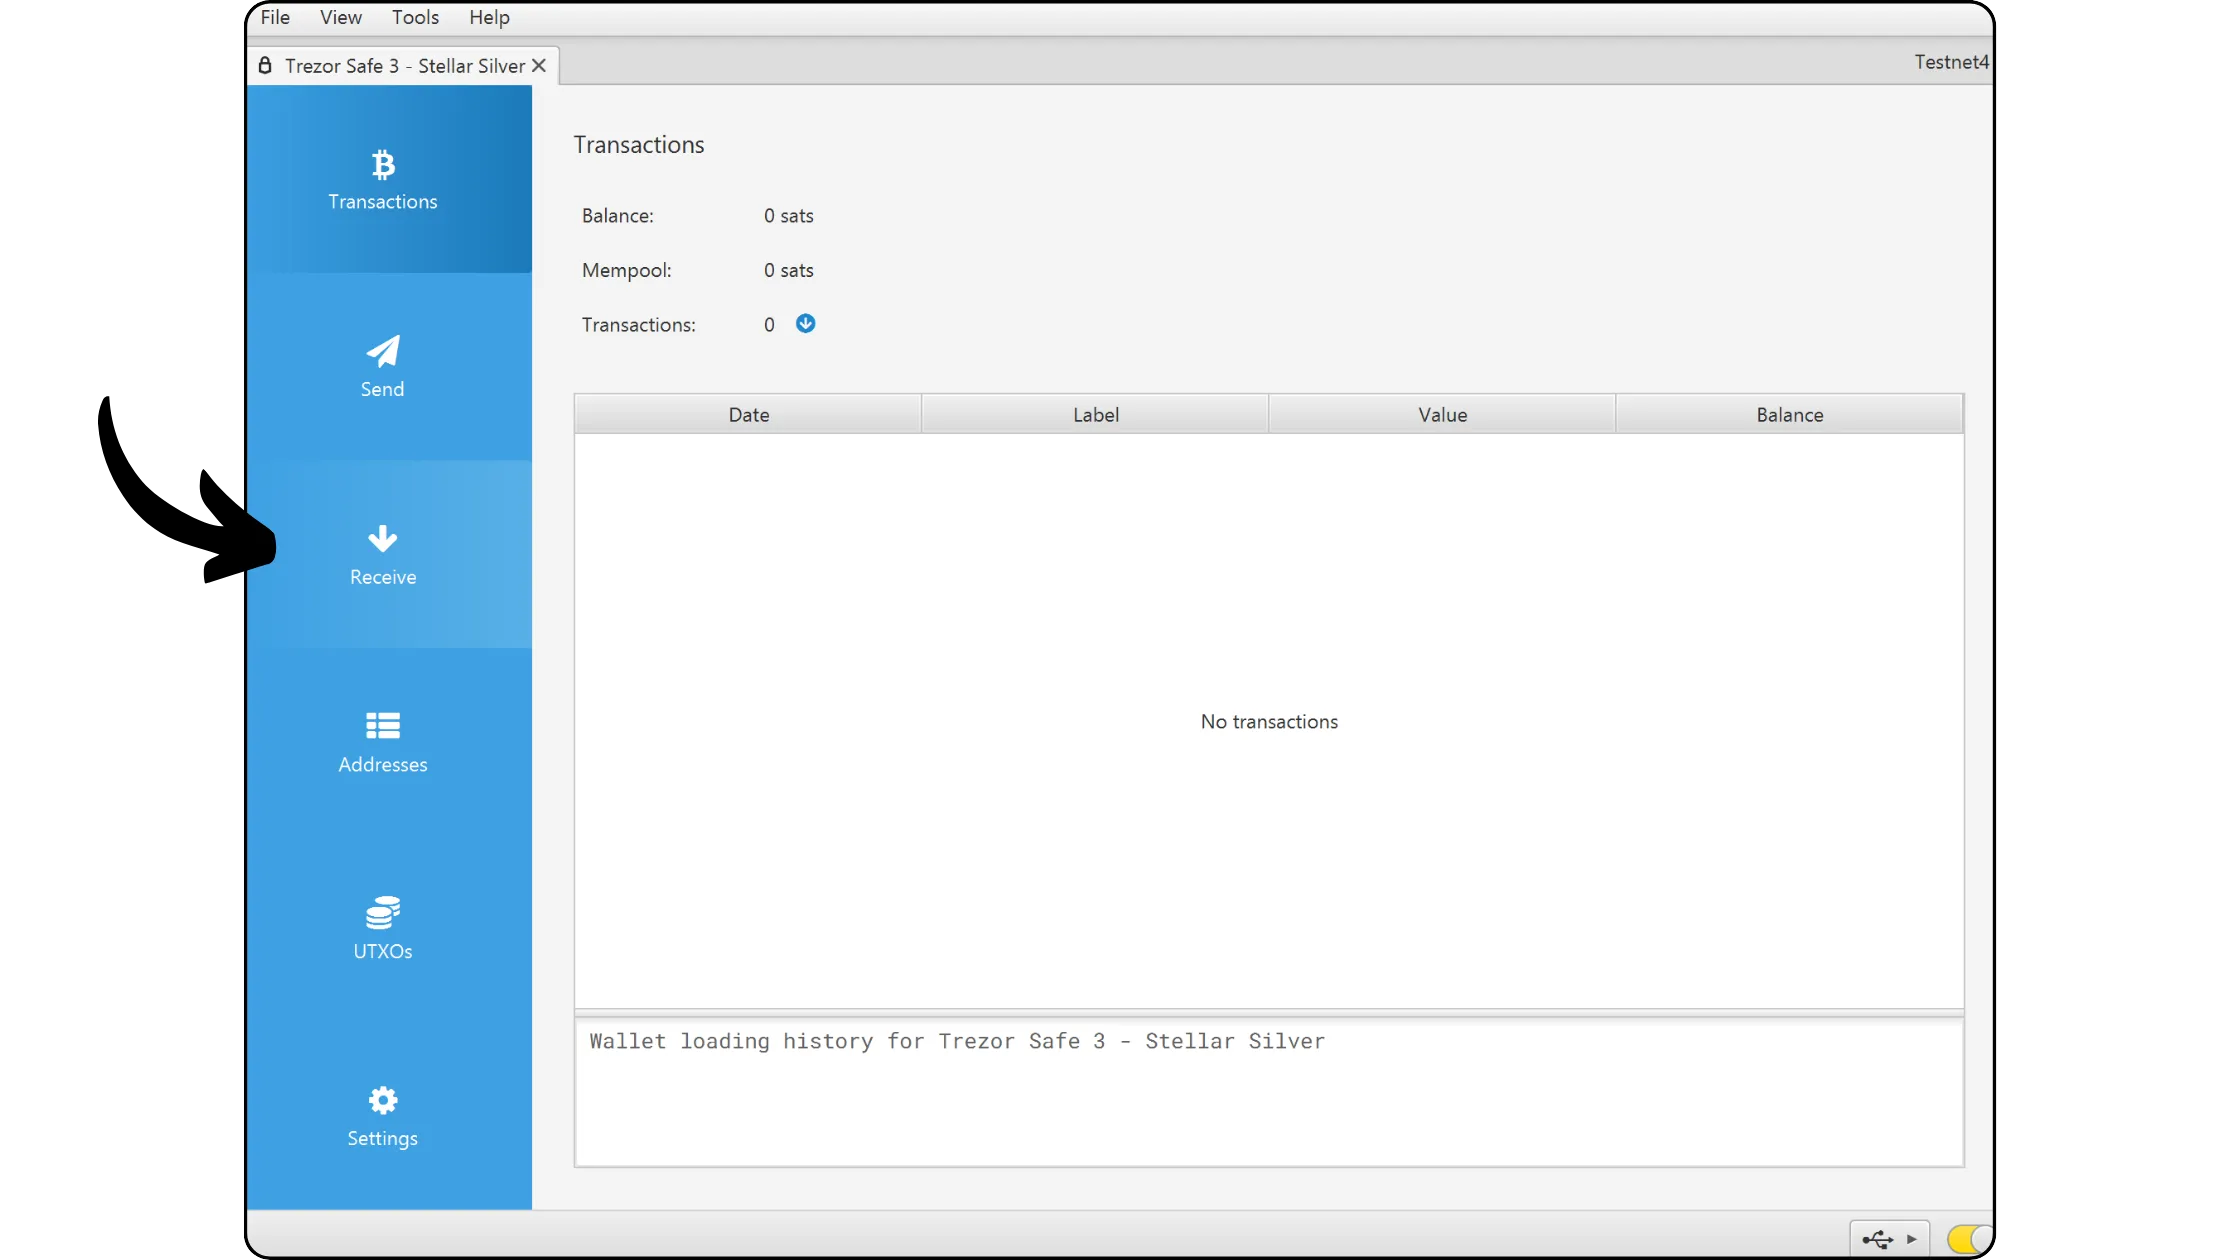Open the File menu

275,17
